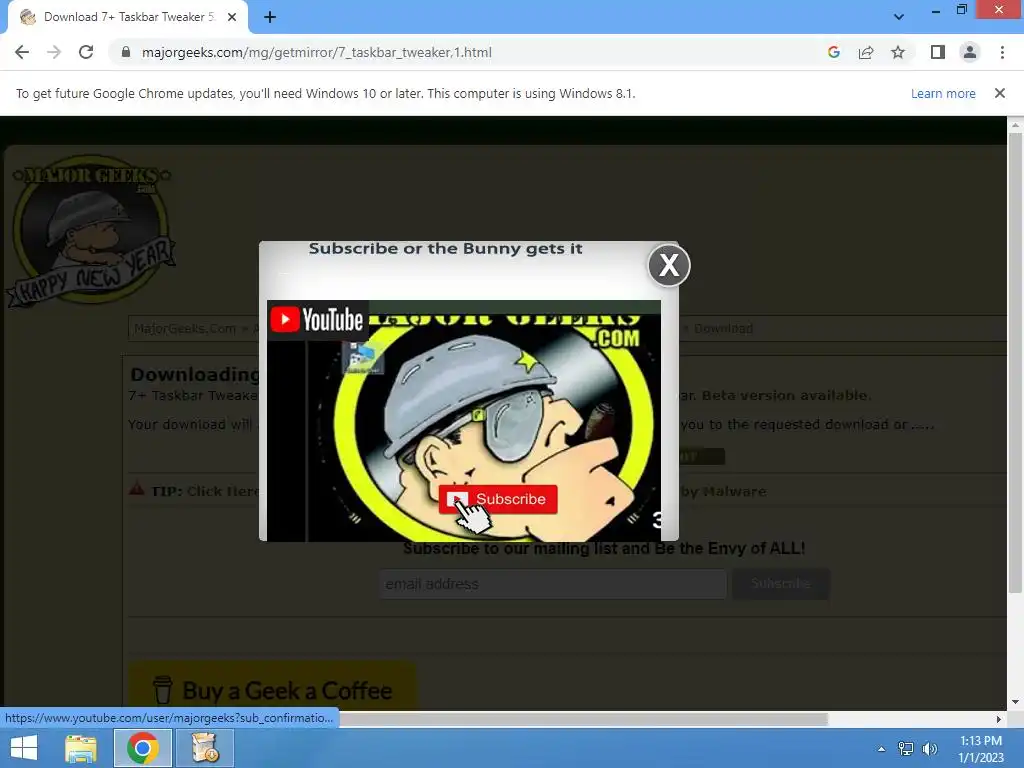1024x768 pixels.
Task: Select the majorgeeks.com URL in address bar
Action: (x=316, y=52)
